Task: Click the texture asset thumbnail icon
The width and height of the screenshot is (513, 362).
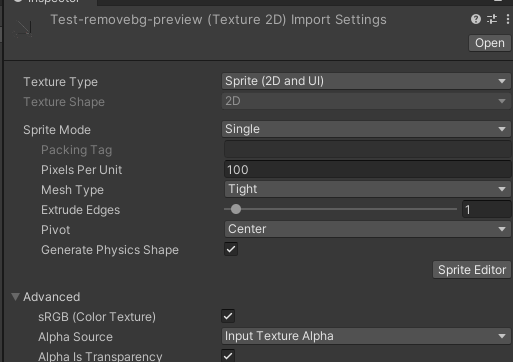Action: 23,28
